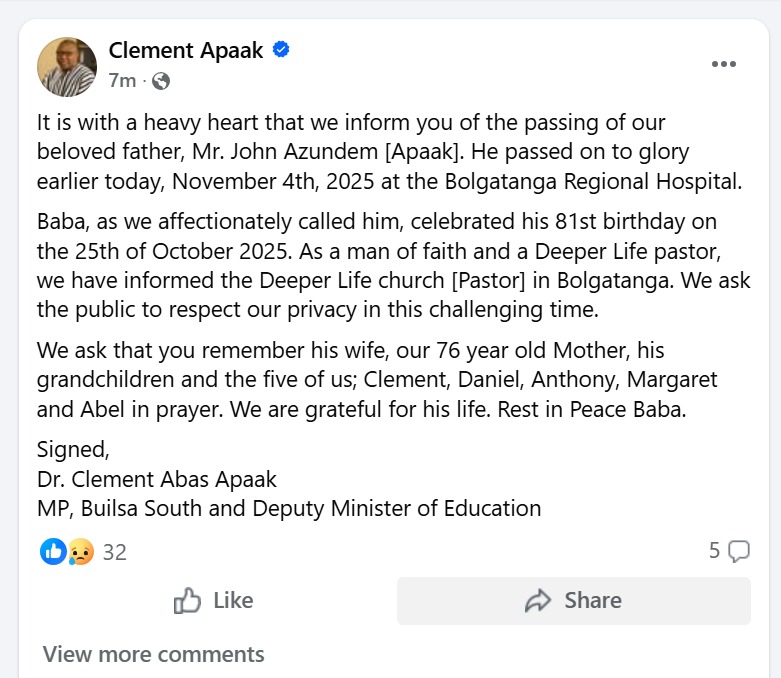Open Clement Apaak's profile picture
Viewport: 781px width, 678px height.
coord(67,66)
